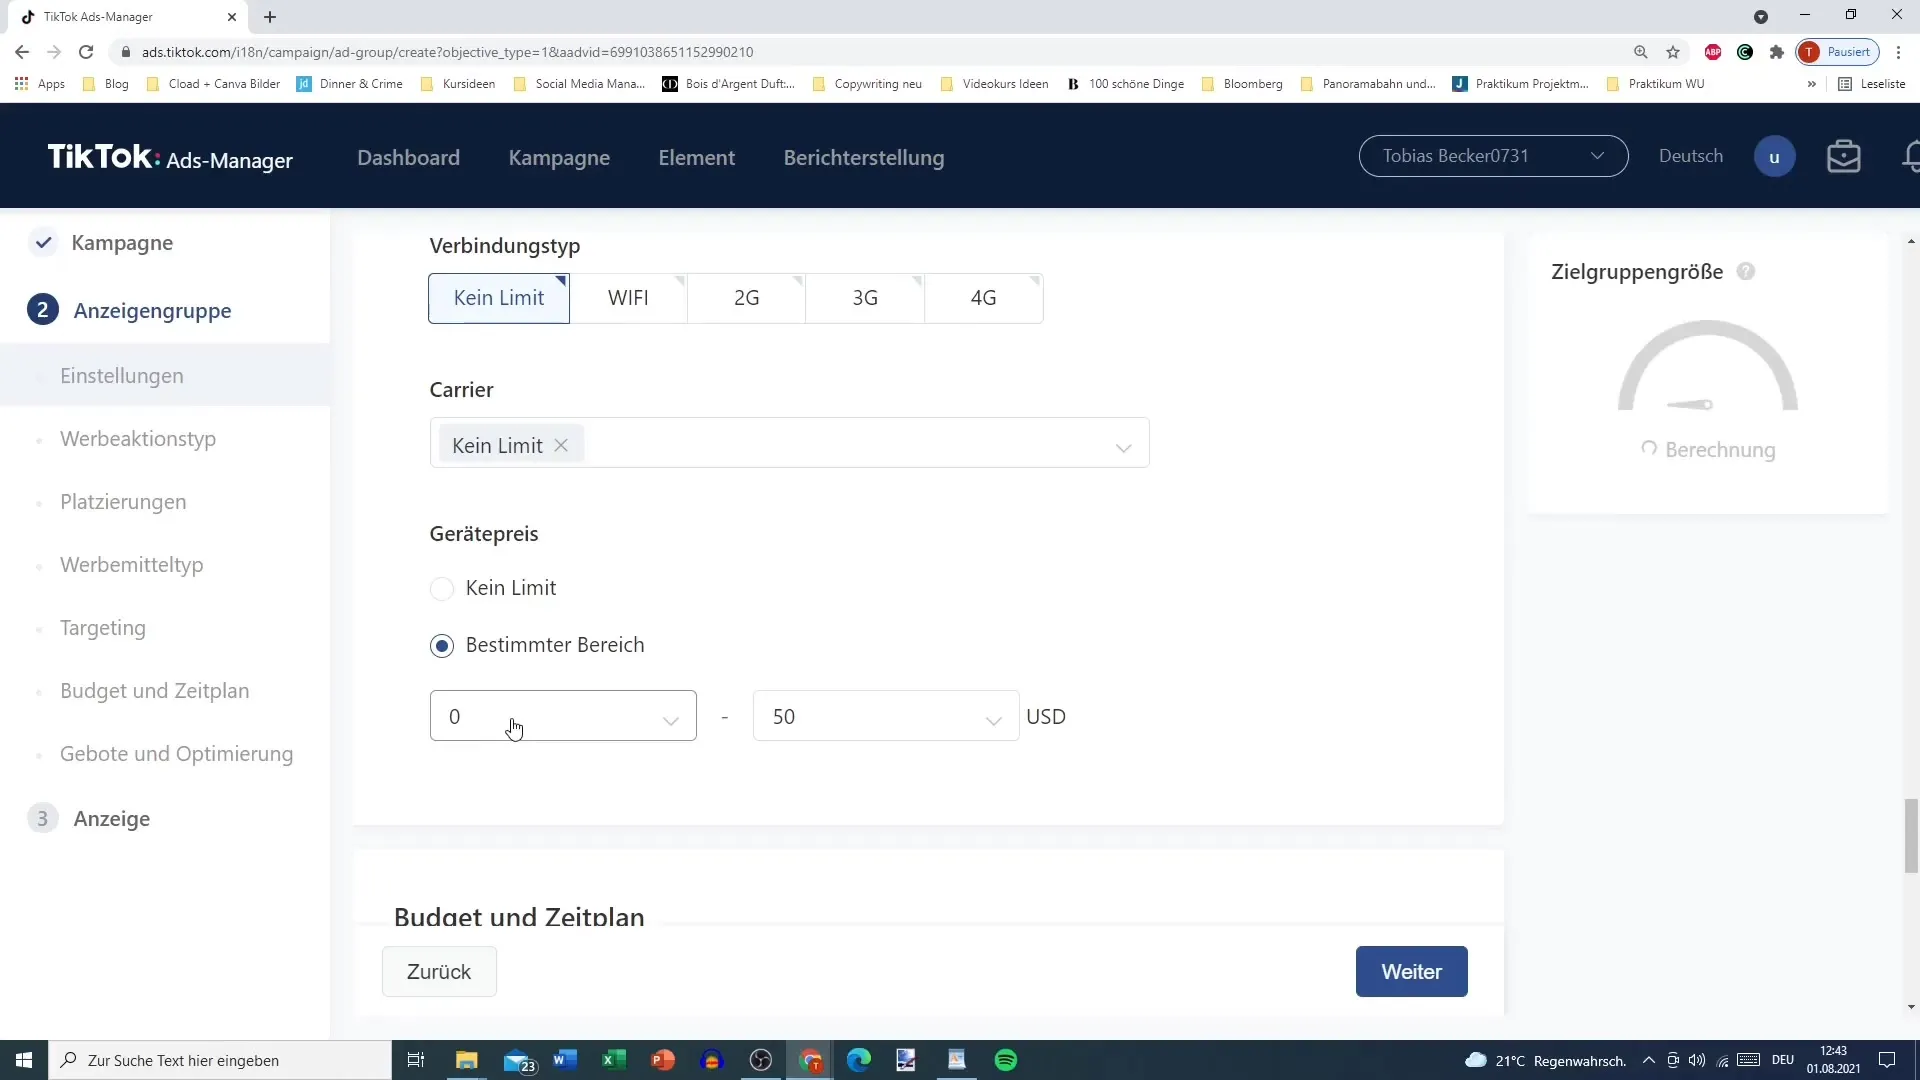Choose 2G connection type
Screen dimensions: 1920x1080
(x=746, y=298)
